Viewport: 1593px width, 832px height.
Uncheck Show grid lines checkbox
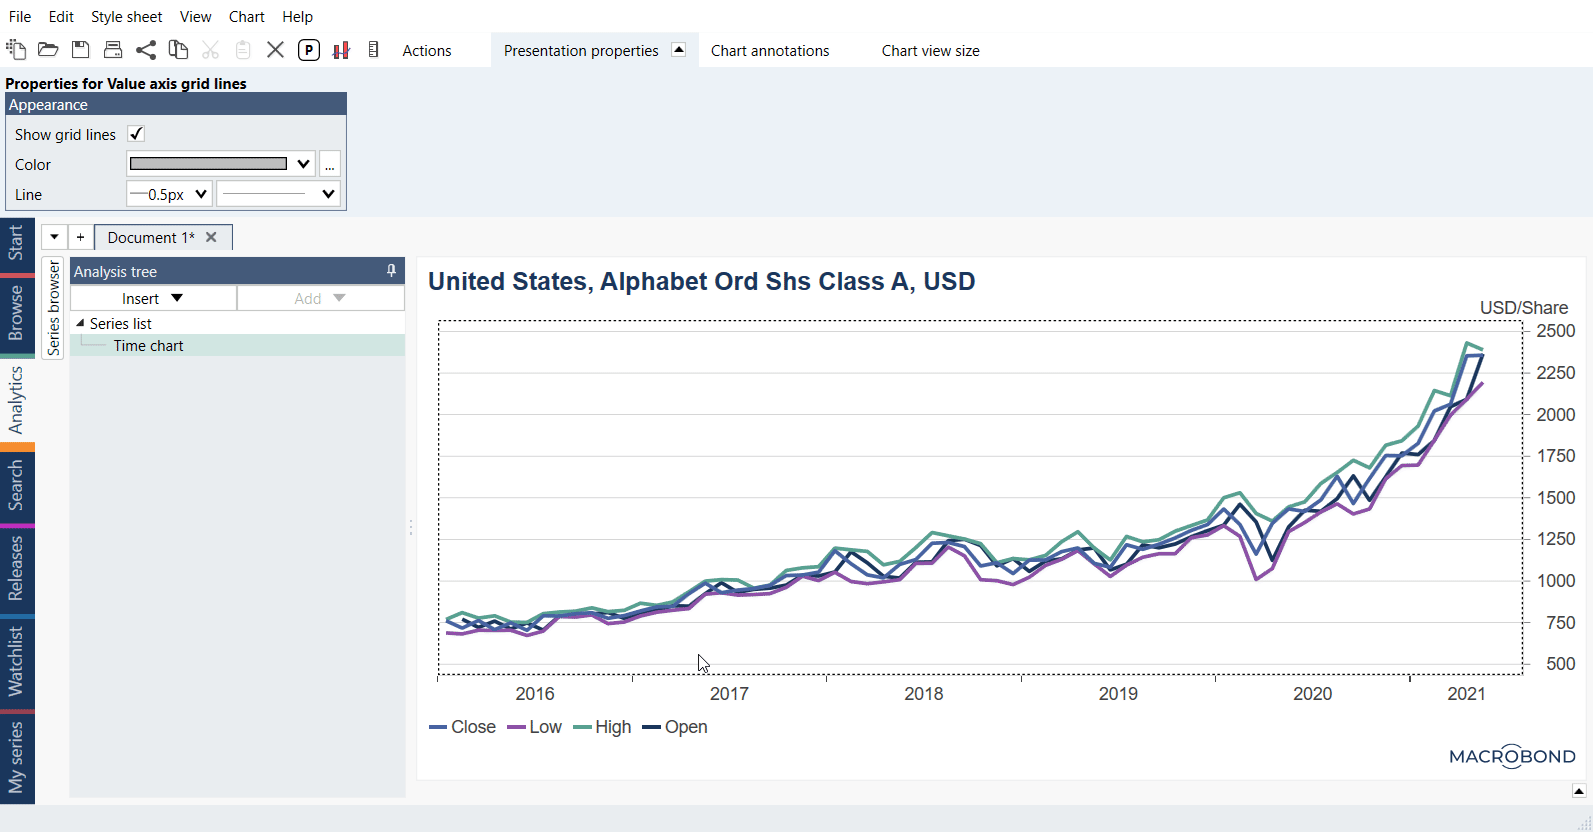tap(136, 134)
